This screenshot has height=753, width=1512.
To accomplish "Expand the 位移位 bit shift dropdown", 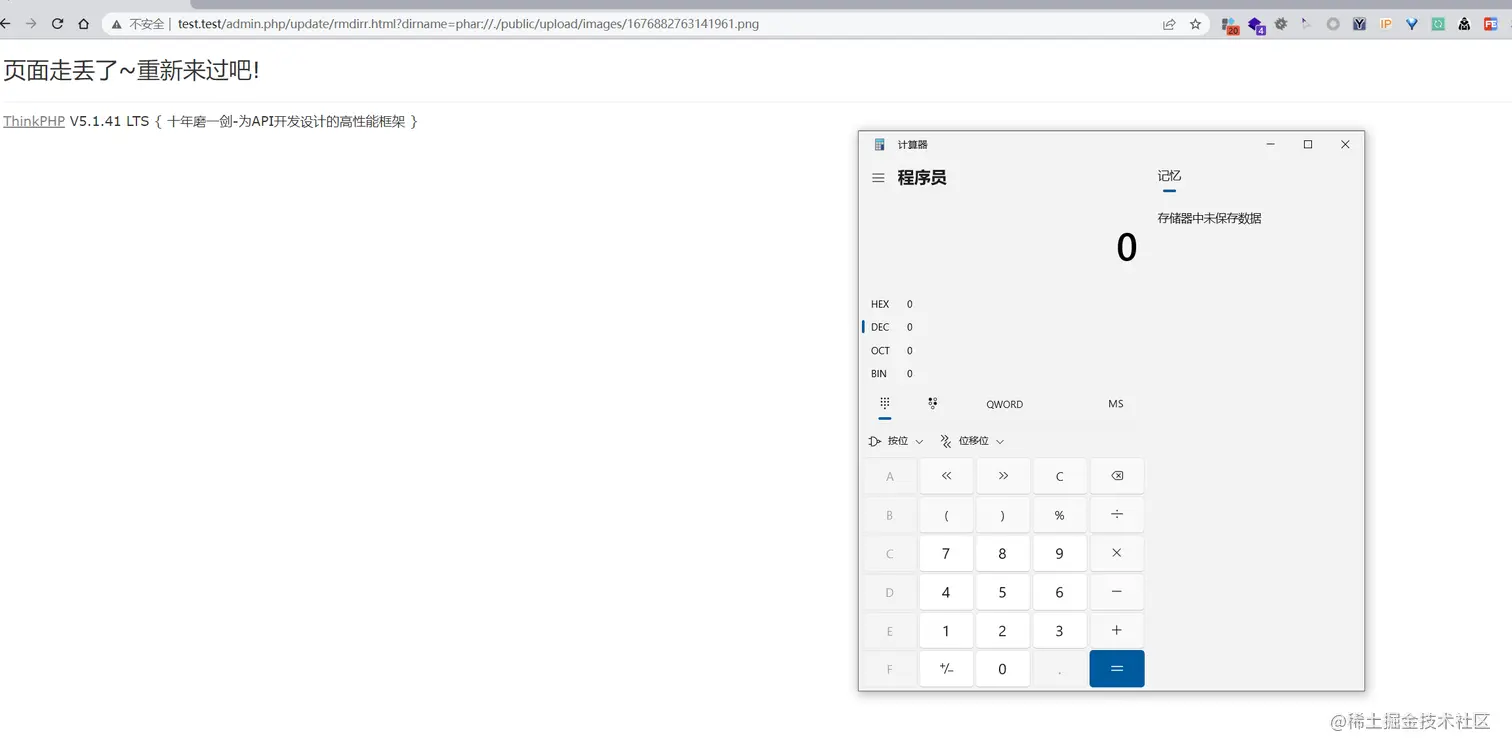I will (x=972, y=441).
